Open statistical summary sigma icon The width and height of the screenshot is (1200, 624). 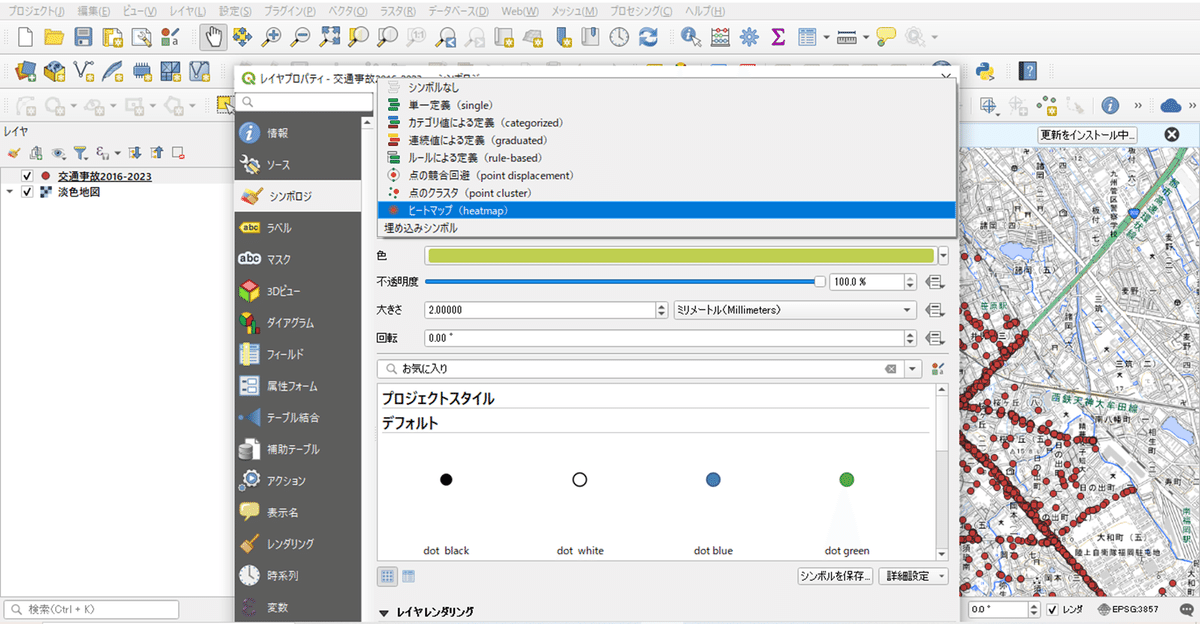click(777, 37)
